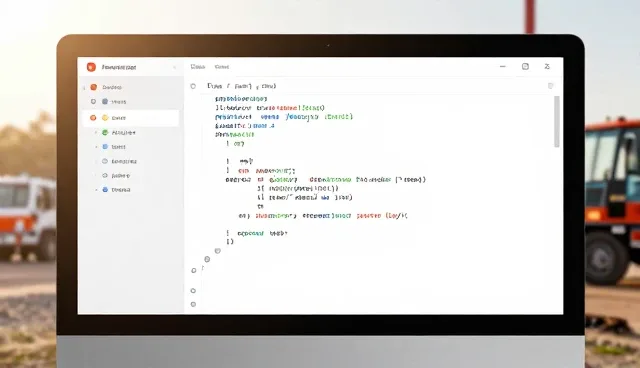Expand the sidebar row with the green icon
640x368 pixels.
96,133
